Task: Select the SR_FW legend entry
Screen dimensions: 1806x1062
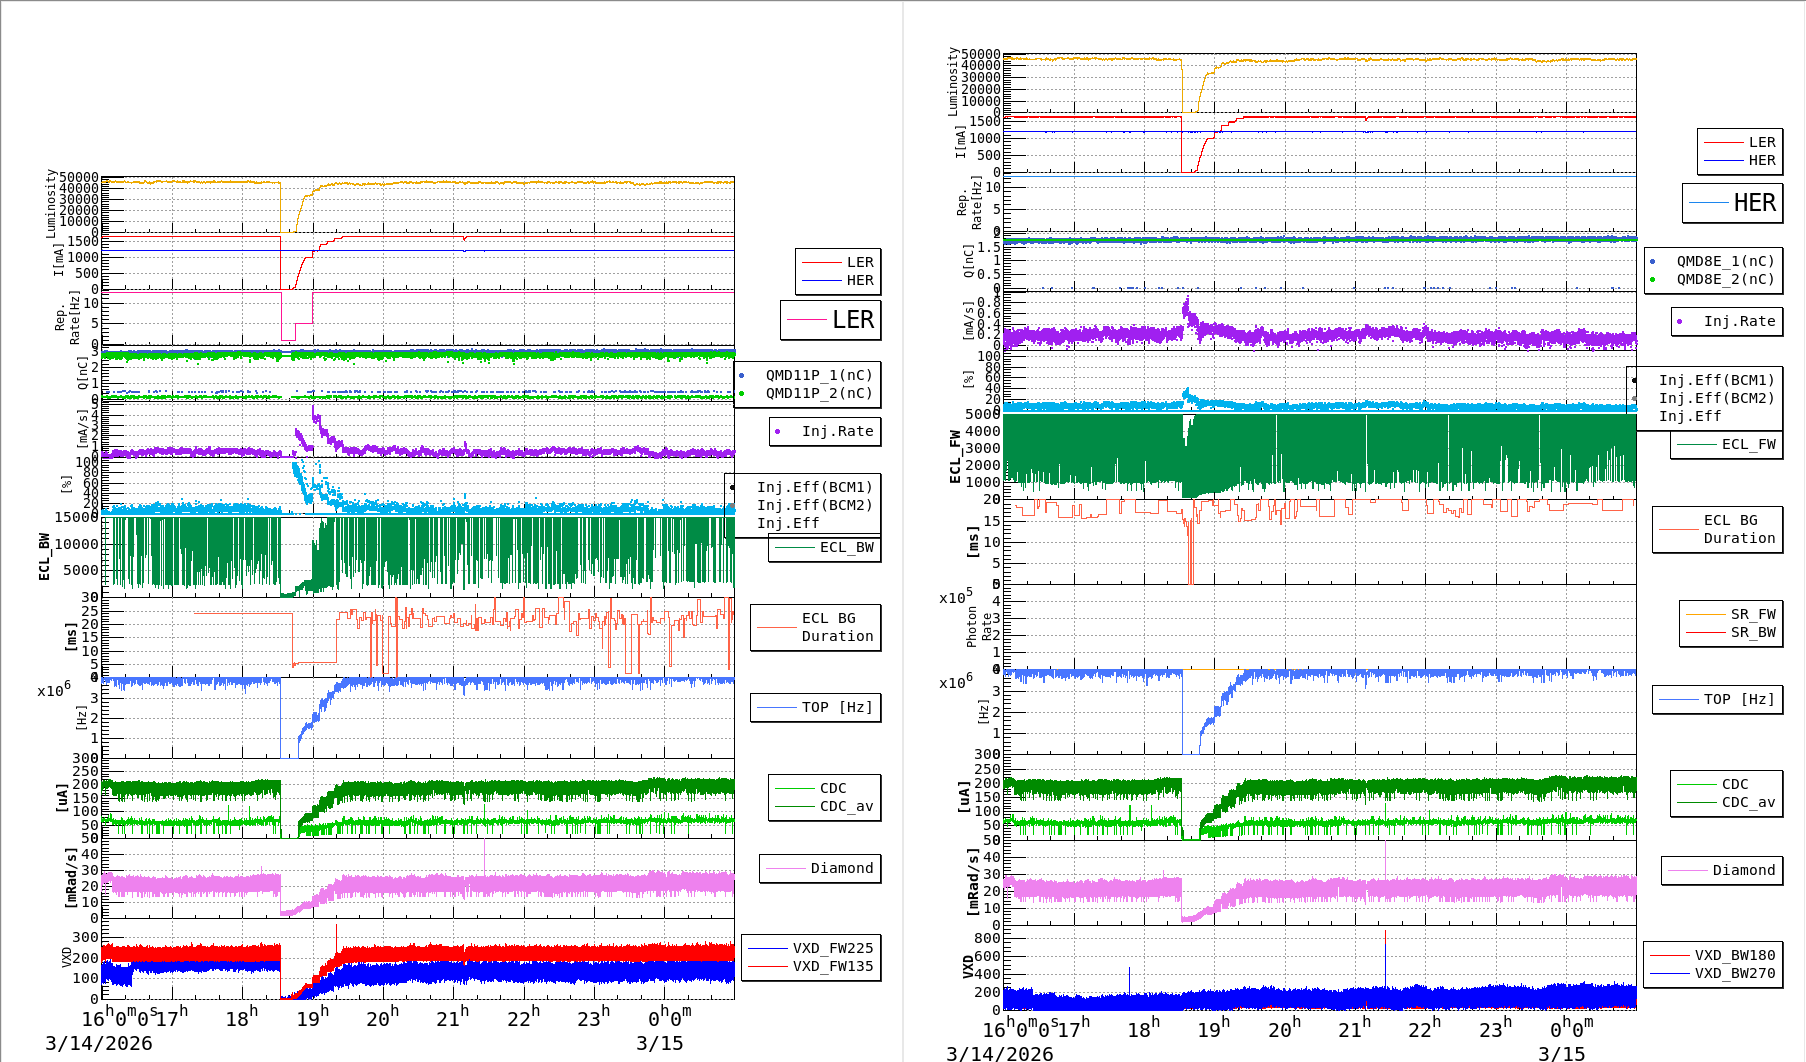Action: pos(1752,614)
